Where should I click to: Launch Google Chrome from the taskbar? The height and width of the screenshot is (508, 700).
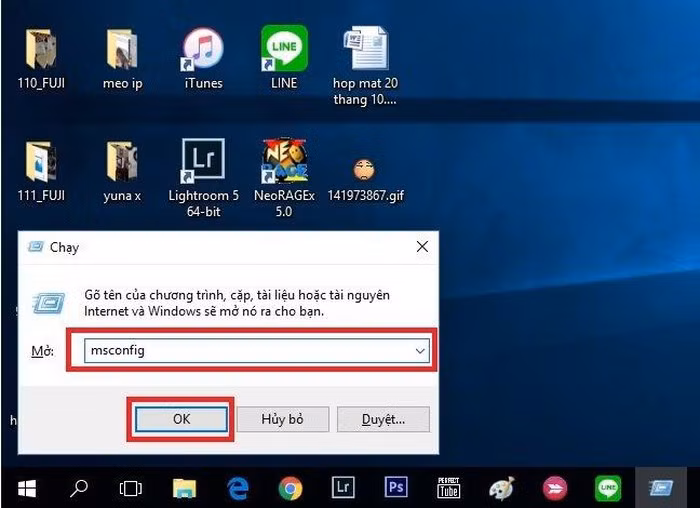click(x=290, y=488)
